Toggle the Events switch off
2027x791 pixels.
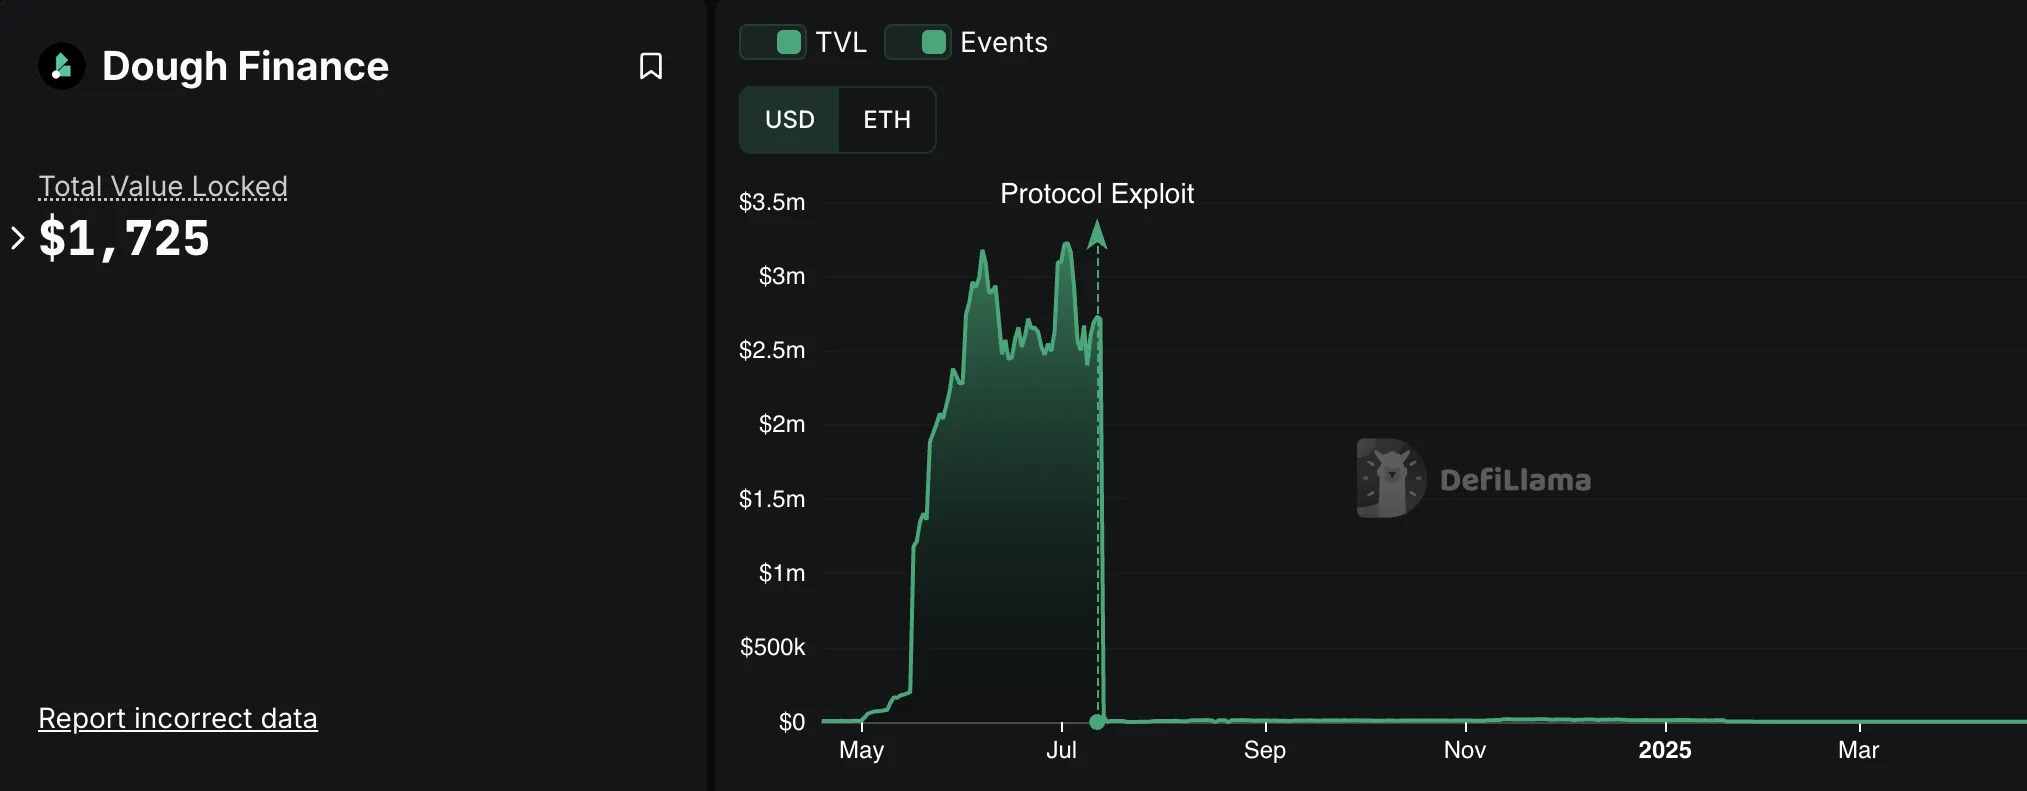pyautogui.click(x=918, y=42)
